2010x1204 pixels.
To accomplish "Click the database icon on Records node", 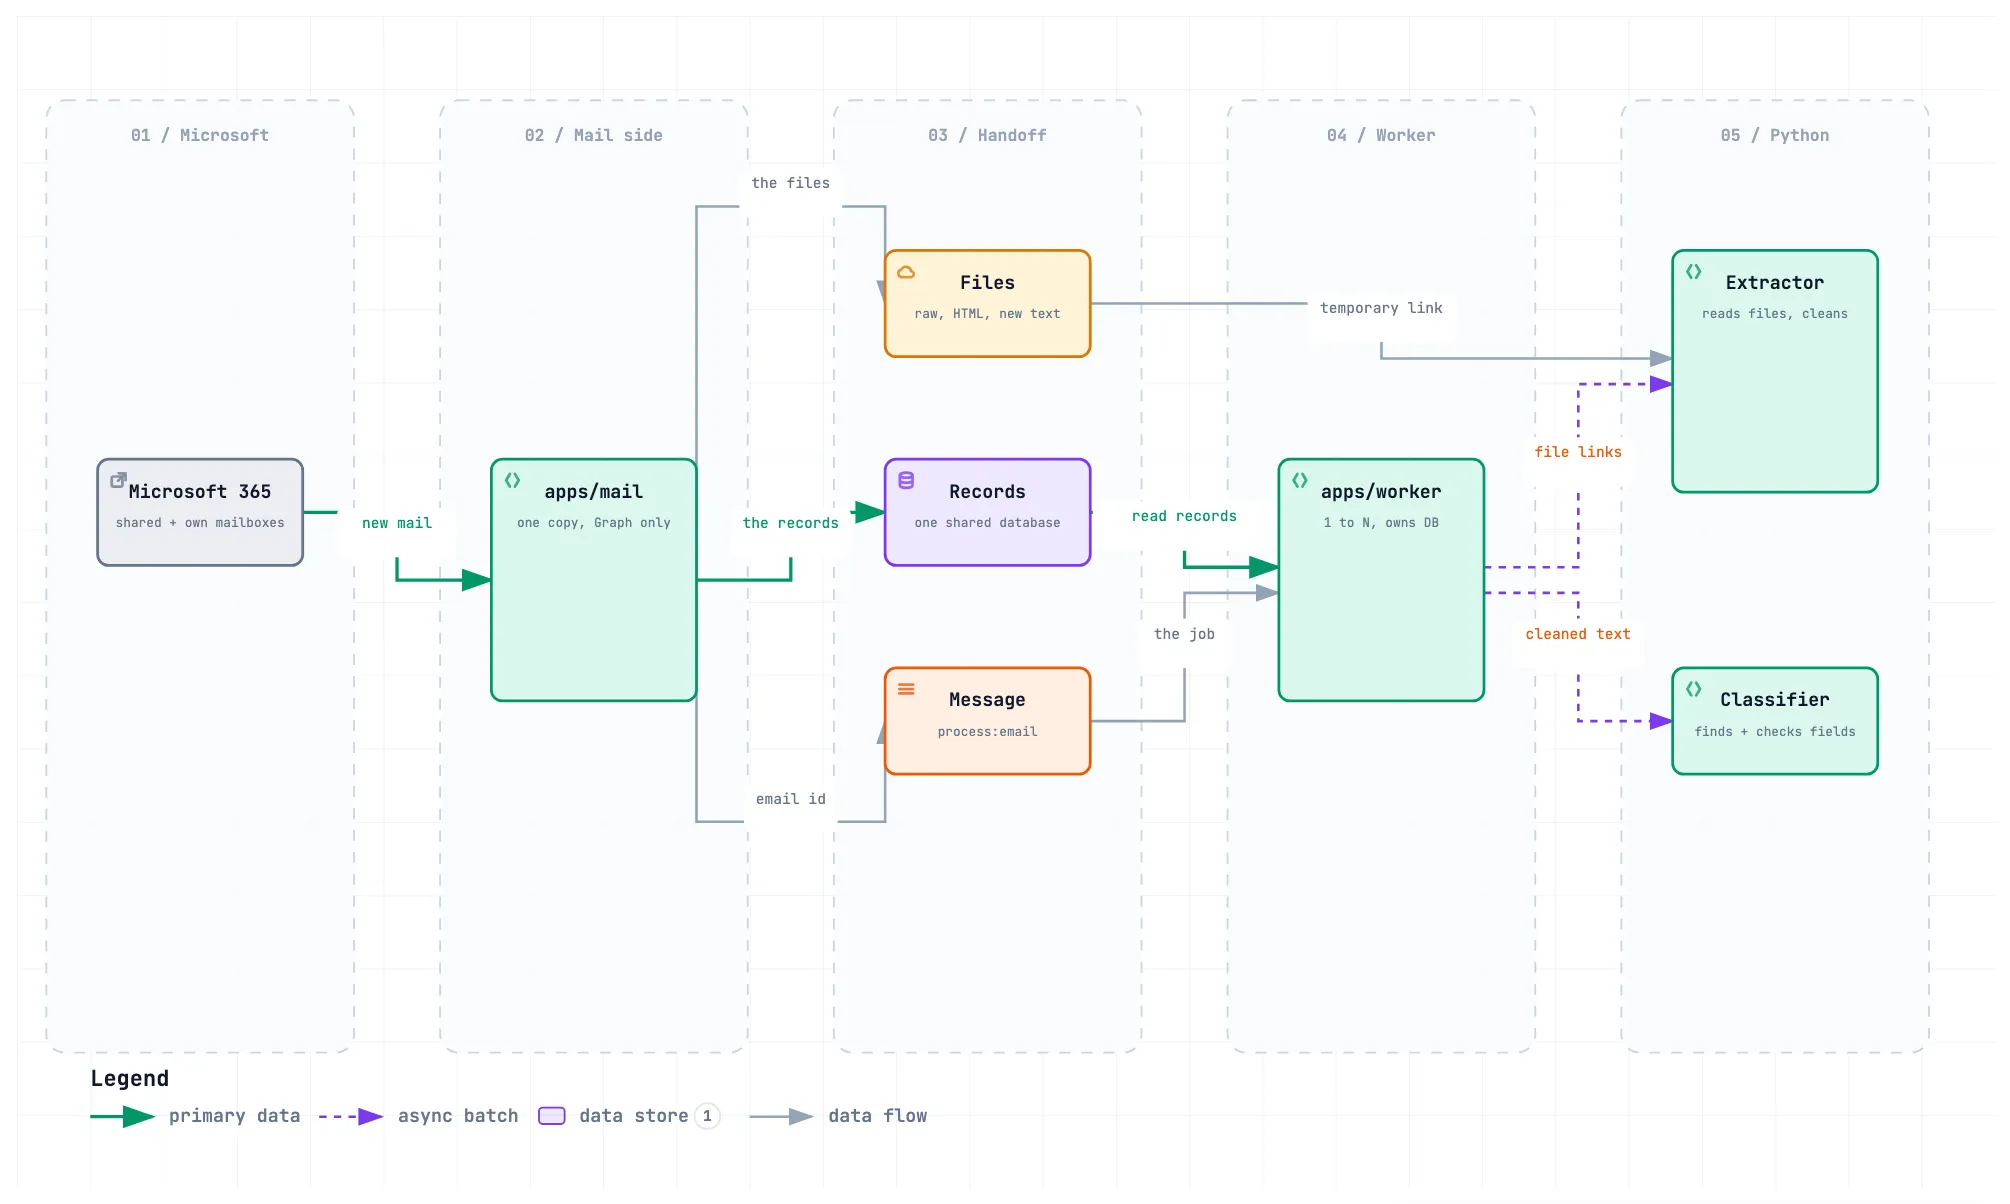I will 906,480.
